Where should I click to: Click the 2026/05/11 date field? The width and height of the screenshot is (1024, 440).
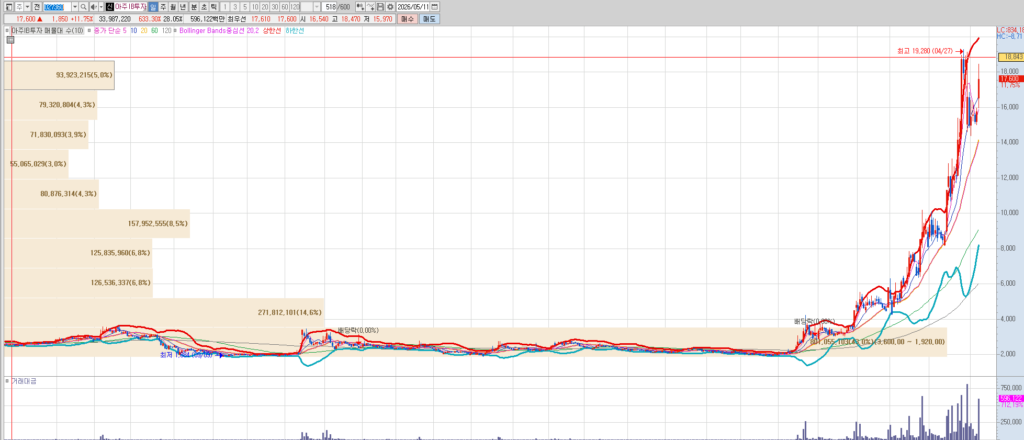click(412, 7)
